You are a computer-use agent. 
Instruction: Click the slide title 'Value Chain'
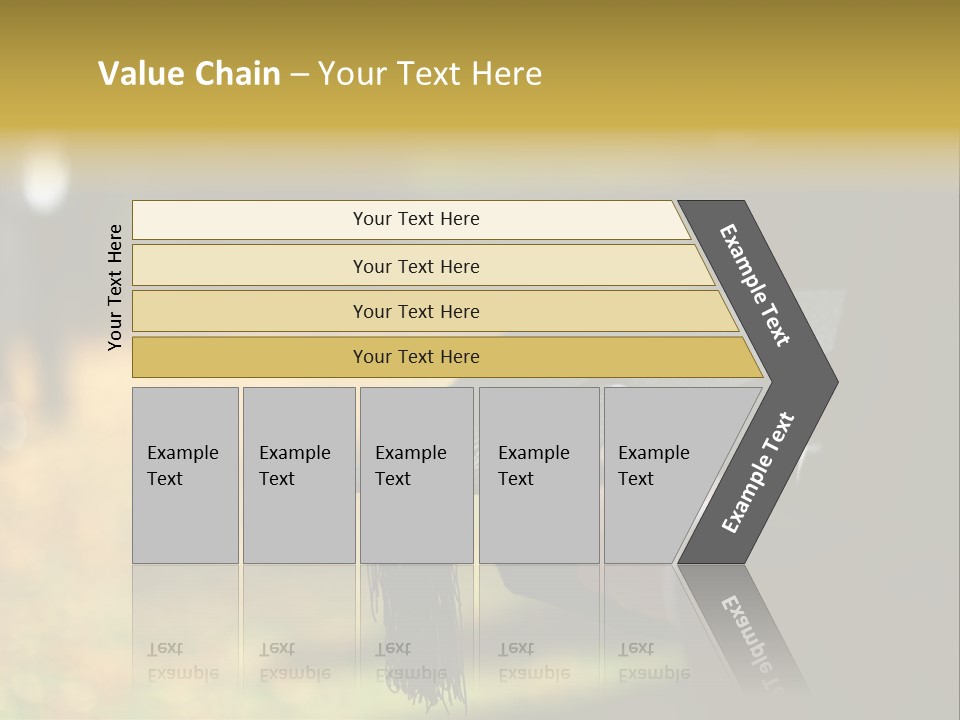point(190,74)
